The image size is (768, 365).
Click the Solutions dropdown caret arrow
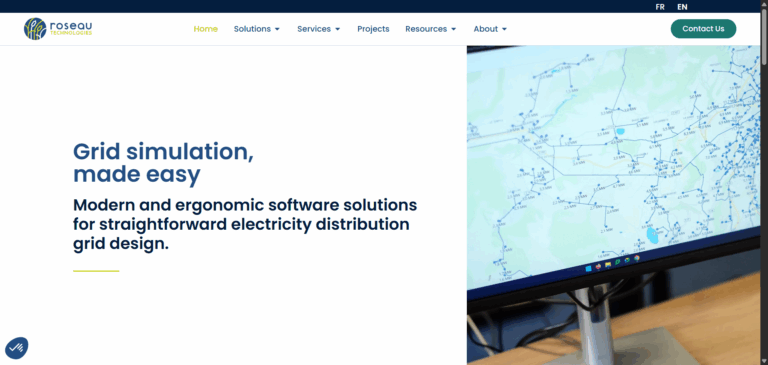coord(277,29)
